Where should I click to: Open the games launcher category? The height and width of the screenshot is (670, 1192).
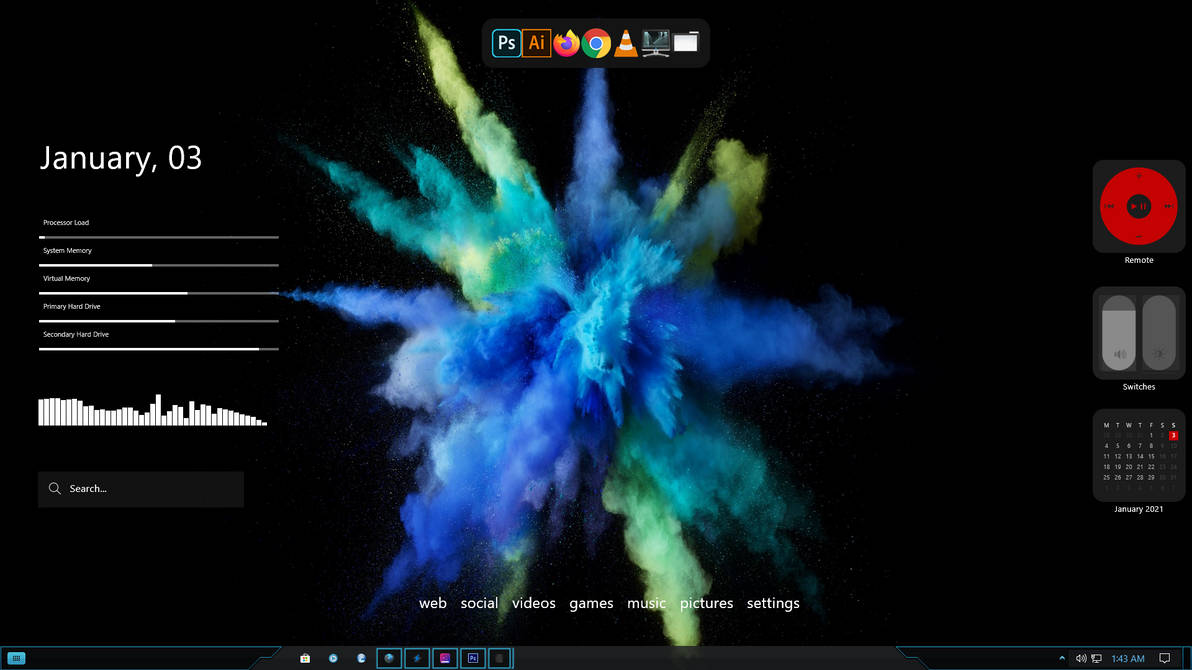[x=591, y=603]
